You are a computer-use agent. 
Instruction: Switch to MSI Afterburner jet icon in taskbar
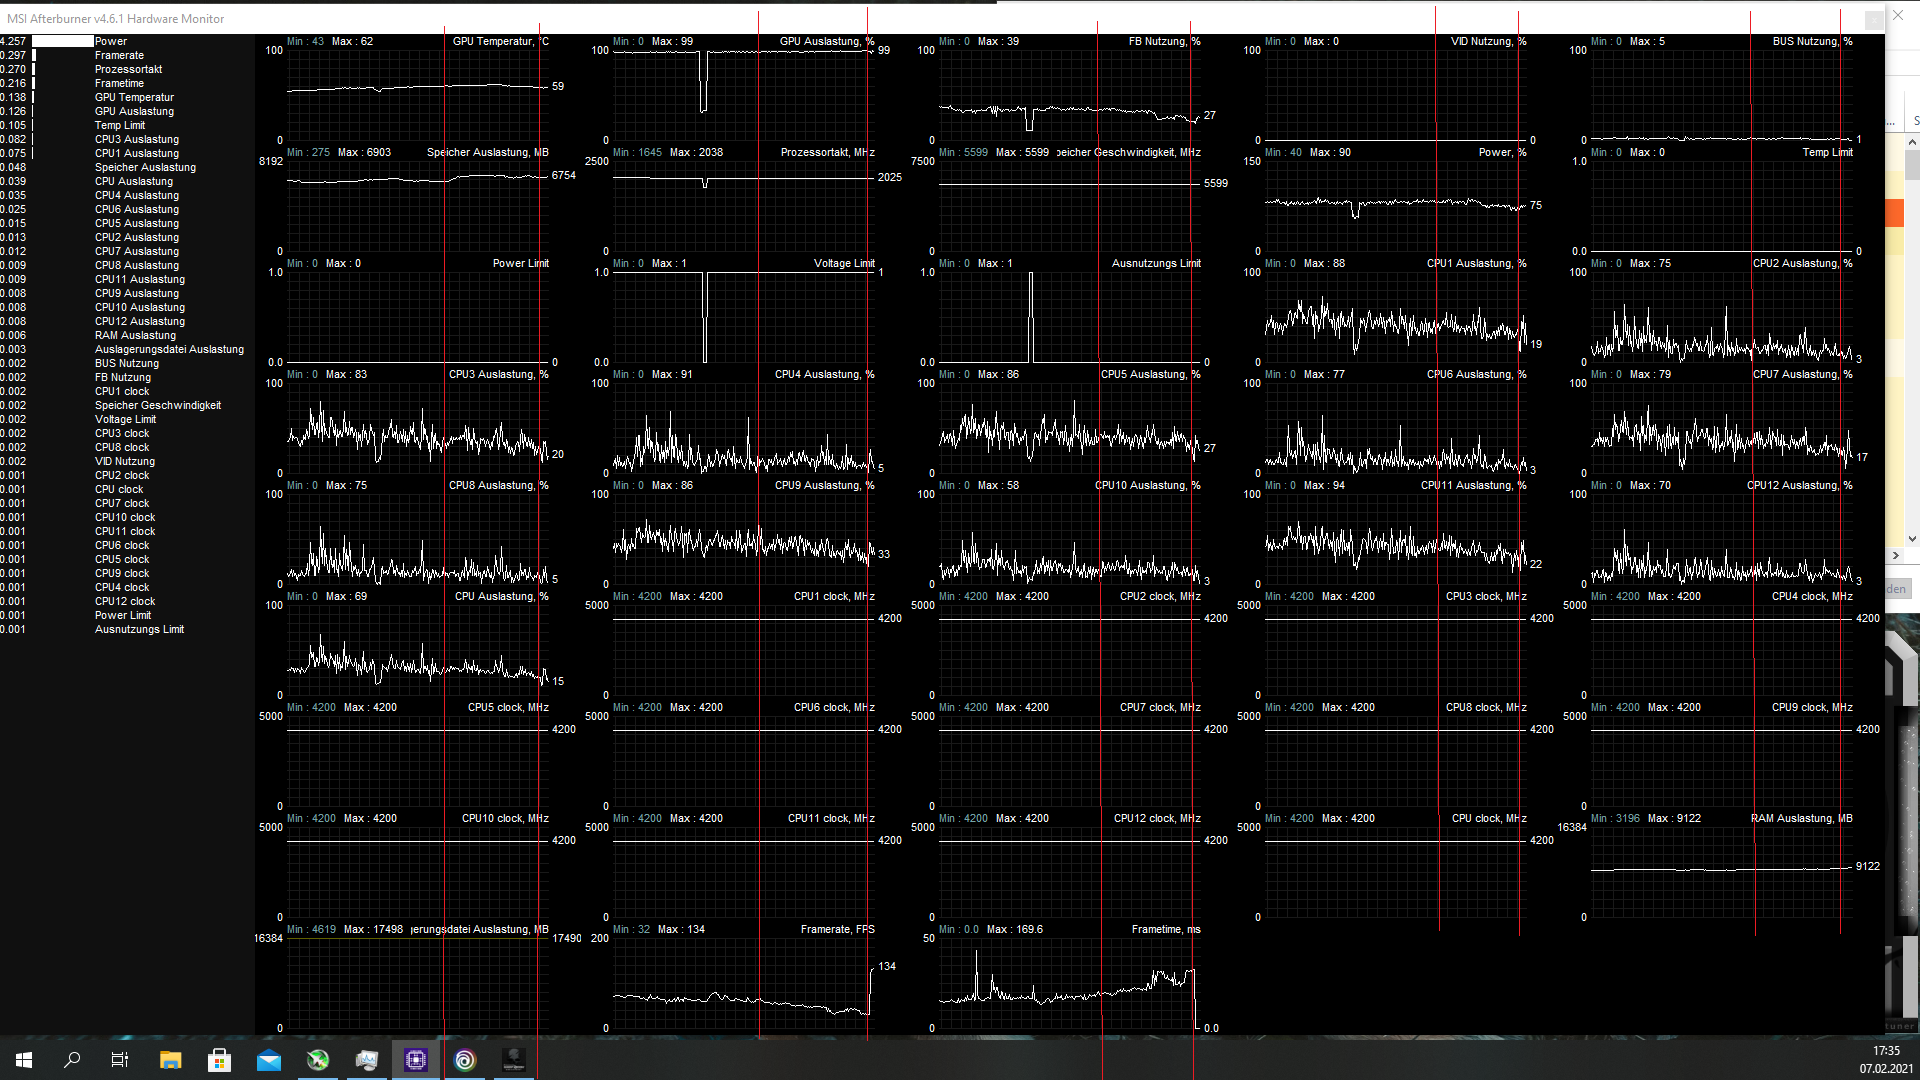click(x=318, y=1060)
